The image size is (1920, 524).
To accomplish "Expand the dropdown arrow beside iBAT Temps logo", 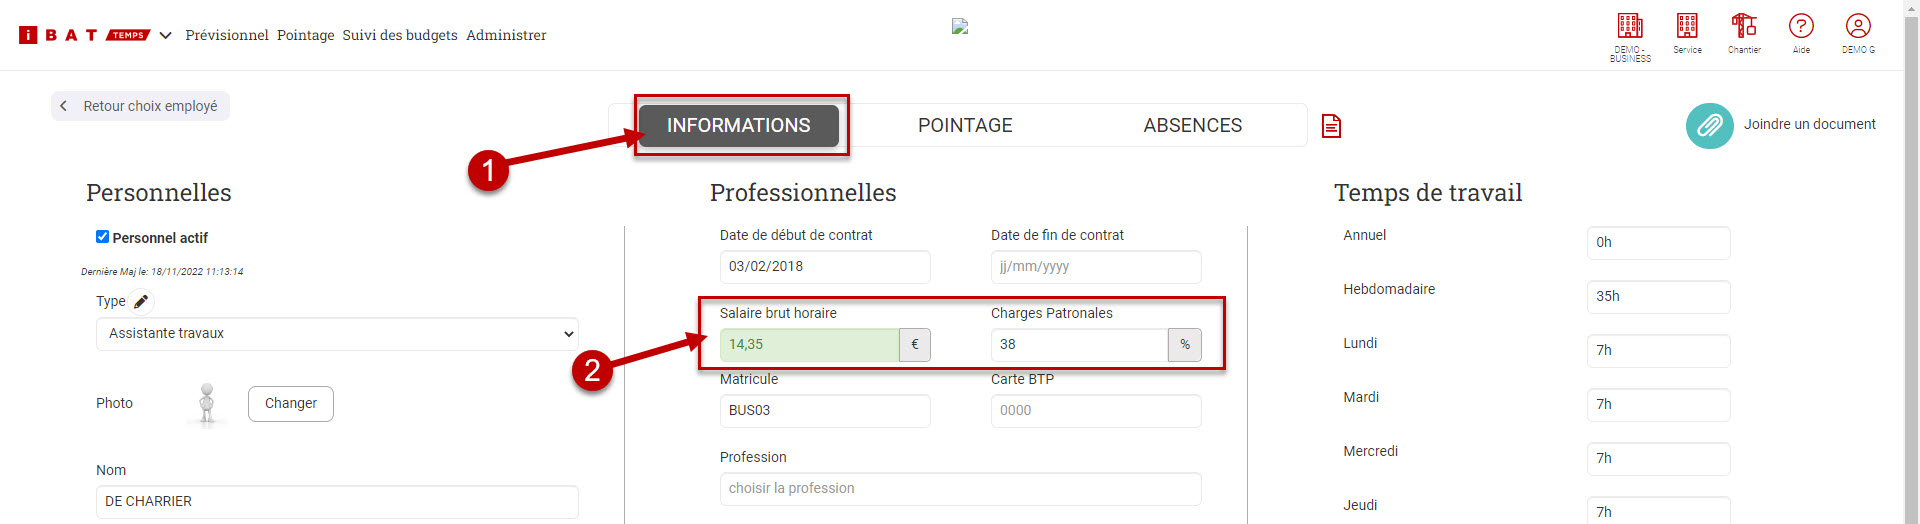I will pyautogui.click(x=166, y=35).
